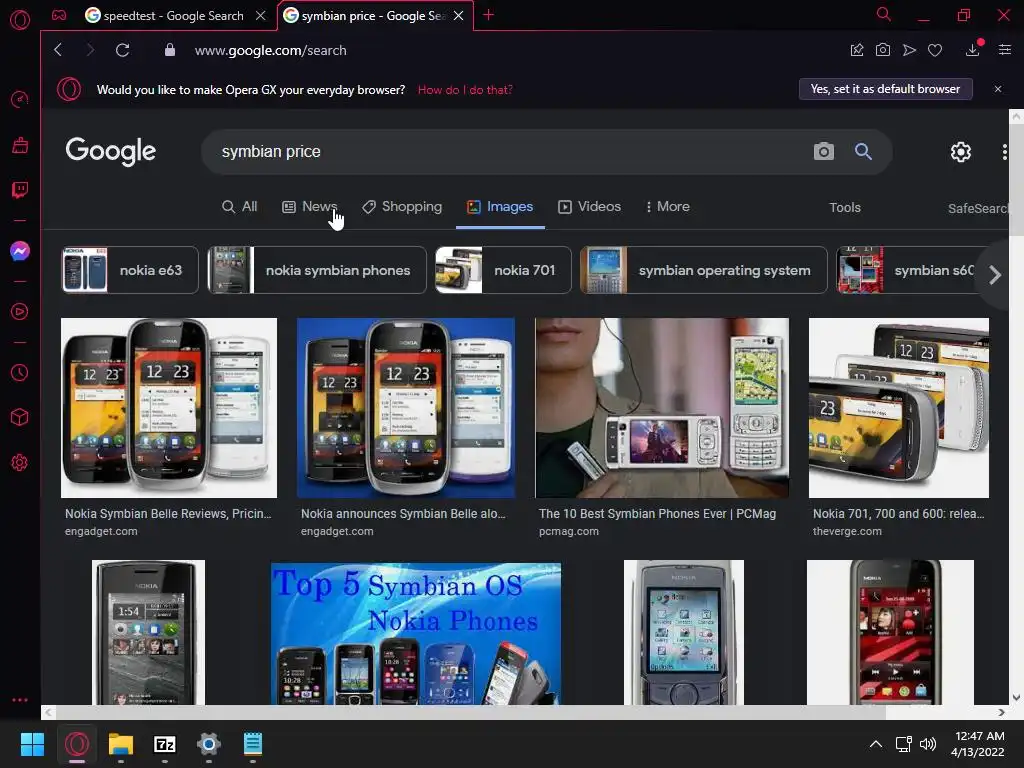Select the nokia e63 suggestion chip
Viewport: 1024px width, 768px height.
pyautogui.click(x=130, y=270)
